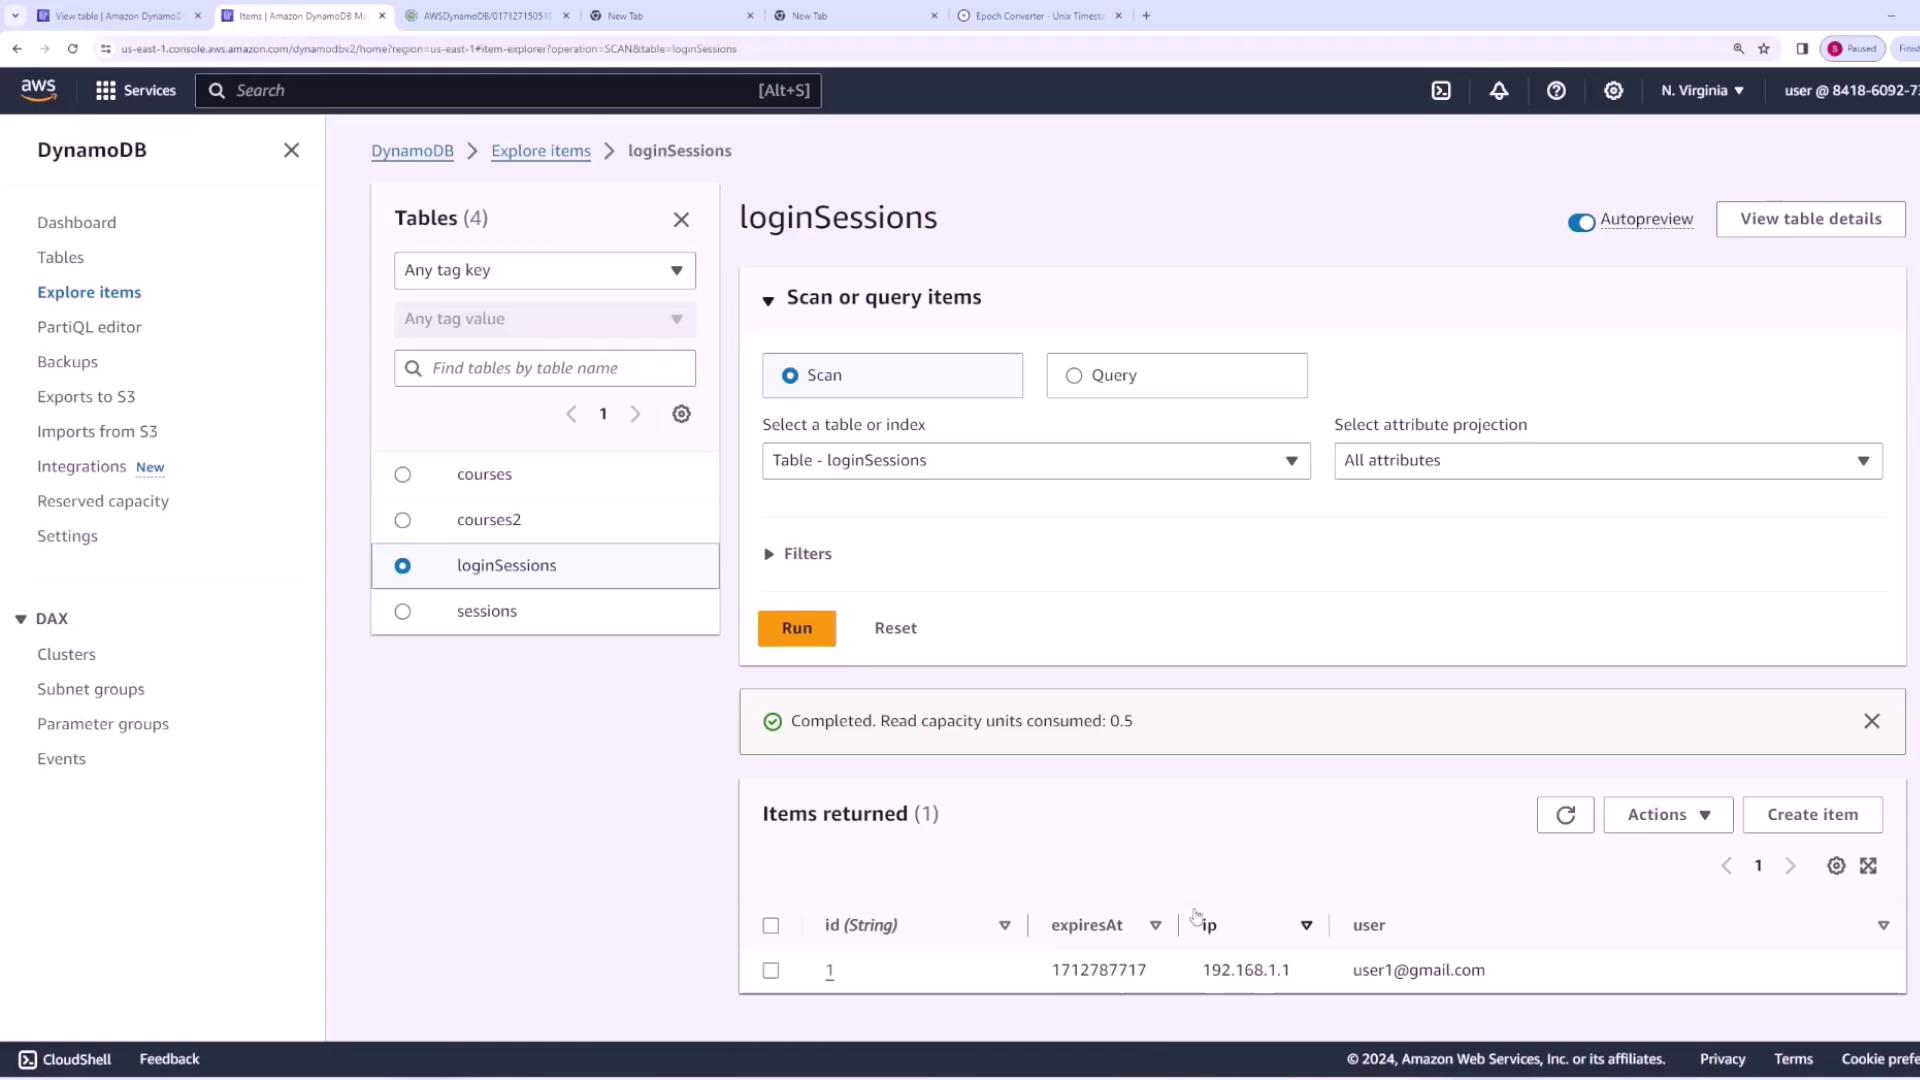Click the CloudShell footer icon
The image size is (1920, 1080).
tap(27, 1059)
